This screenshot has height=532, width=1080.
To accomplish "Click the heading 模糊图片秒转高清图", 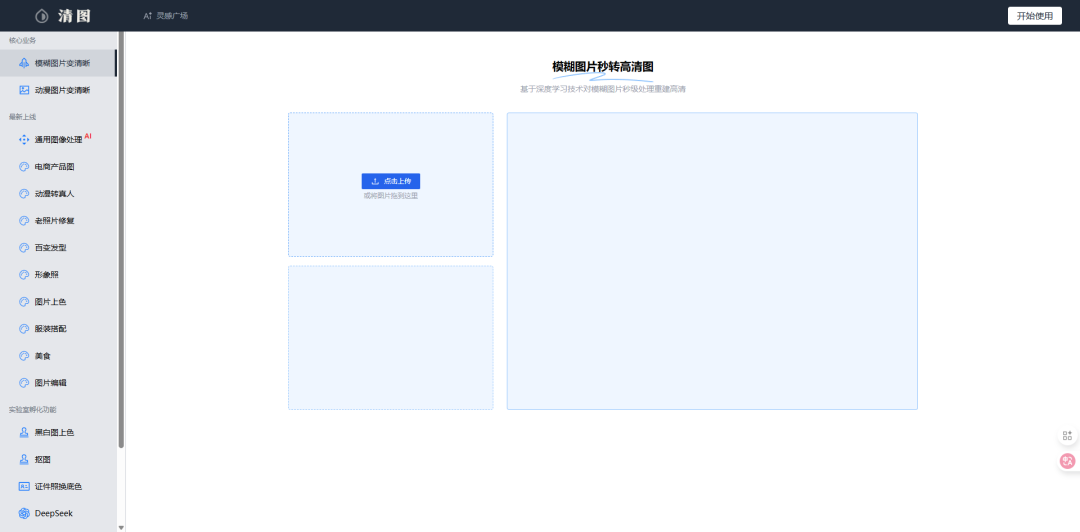I will pyautogui.click(x=603, y=67).
